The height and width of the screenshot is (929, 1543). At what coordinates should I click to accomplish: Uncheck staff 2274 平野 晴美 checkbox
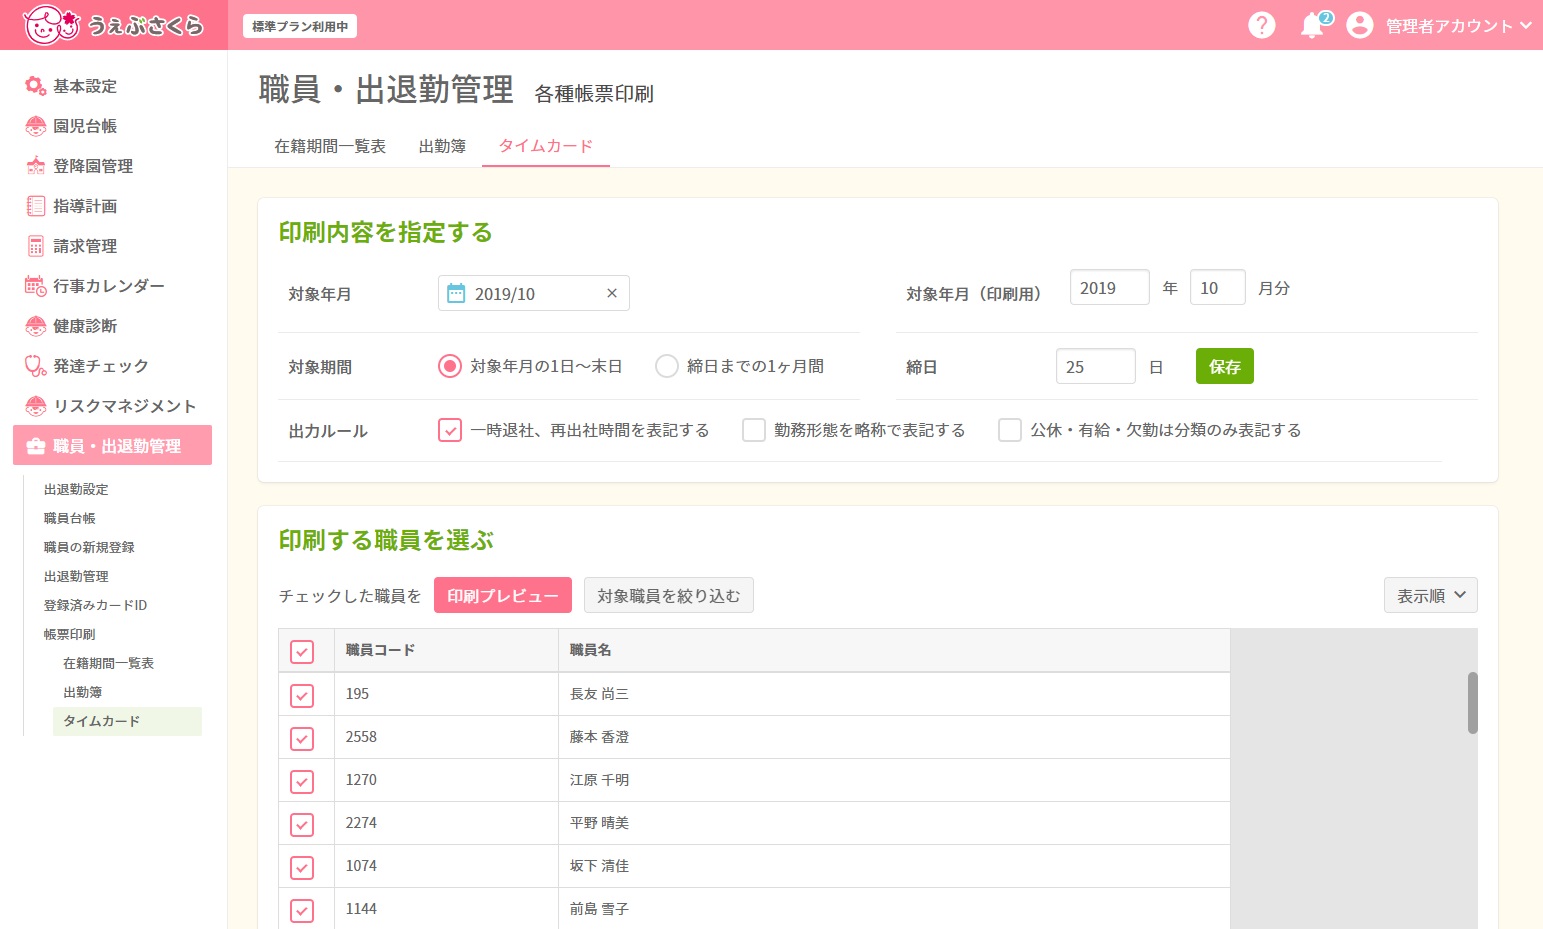302,824
